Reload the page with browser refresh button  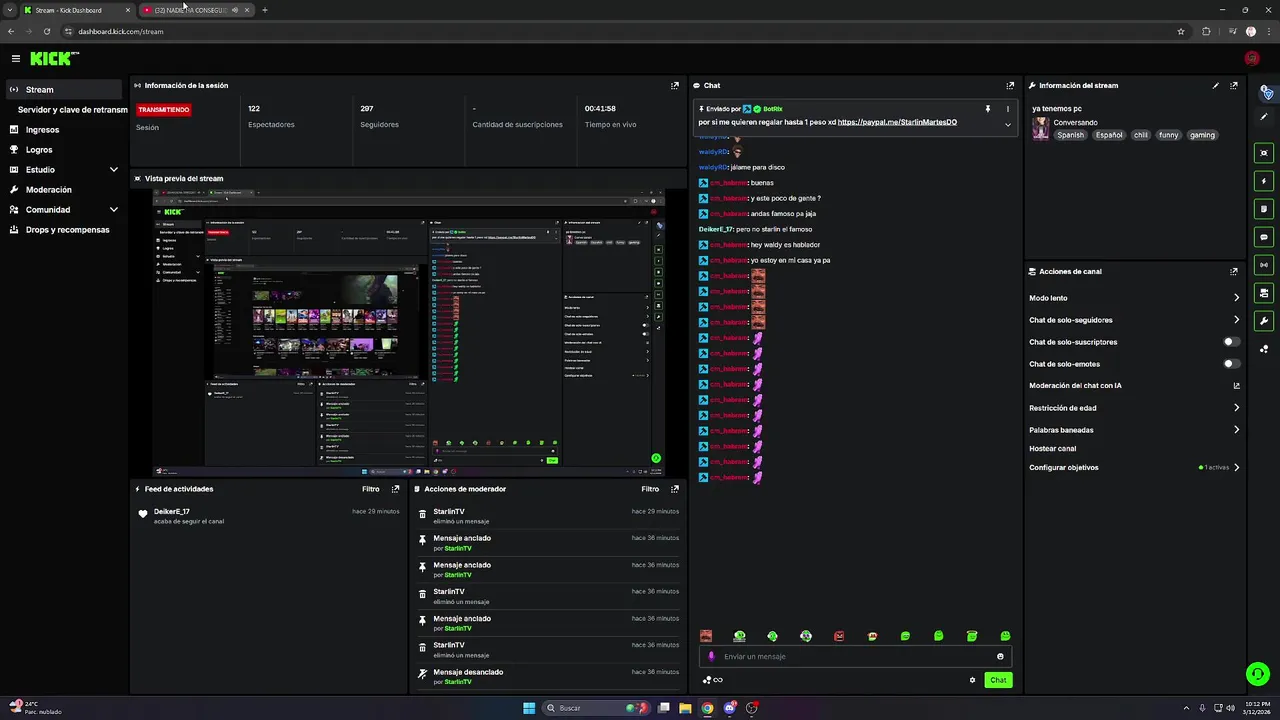tap(46, 31)
